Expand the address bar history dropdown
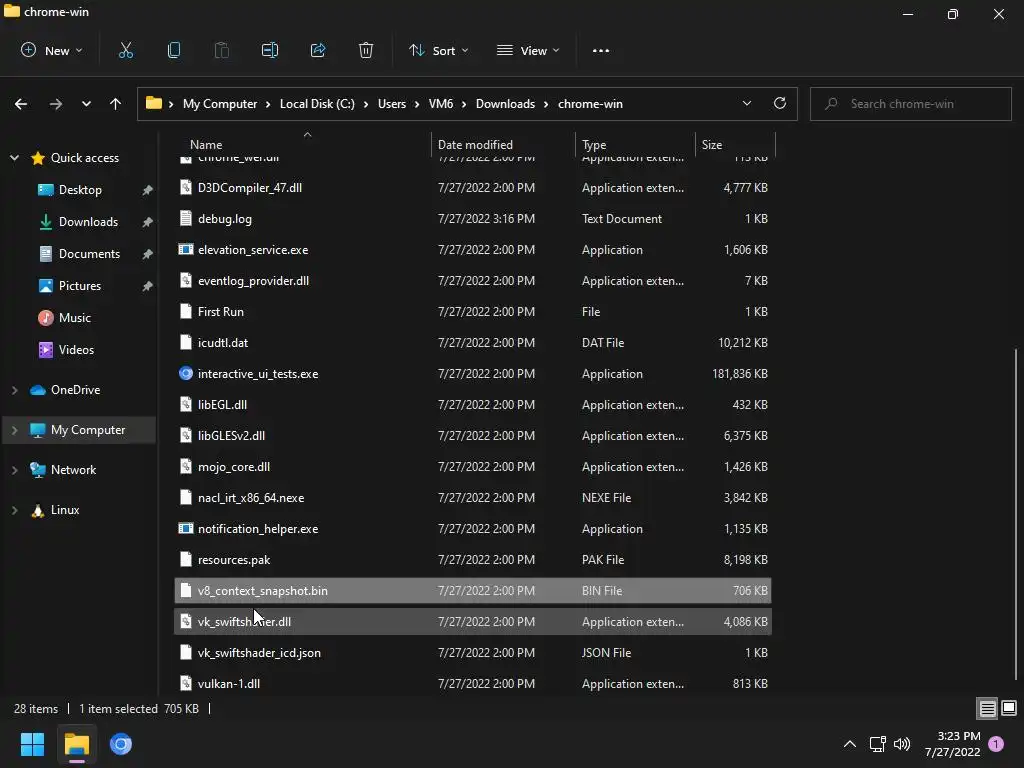Screen dimensions: 1024x768 [x=746, y=103]
